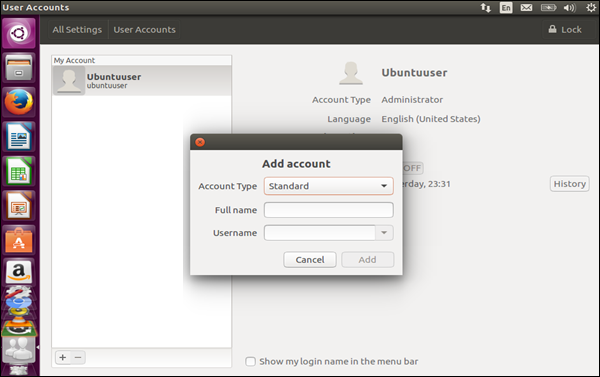
Task: Open the Amazon launcher icon
Action: point(18,273)
